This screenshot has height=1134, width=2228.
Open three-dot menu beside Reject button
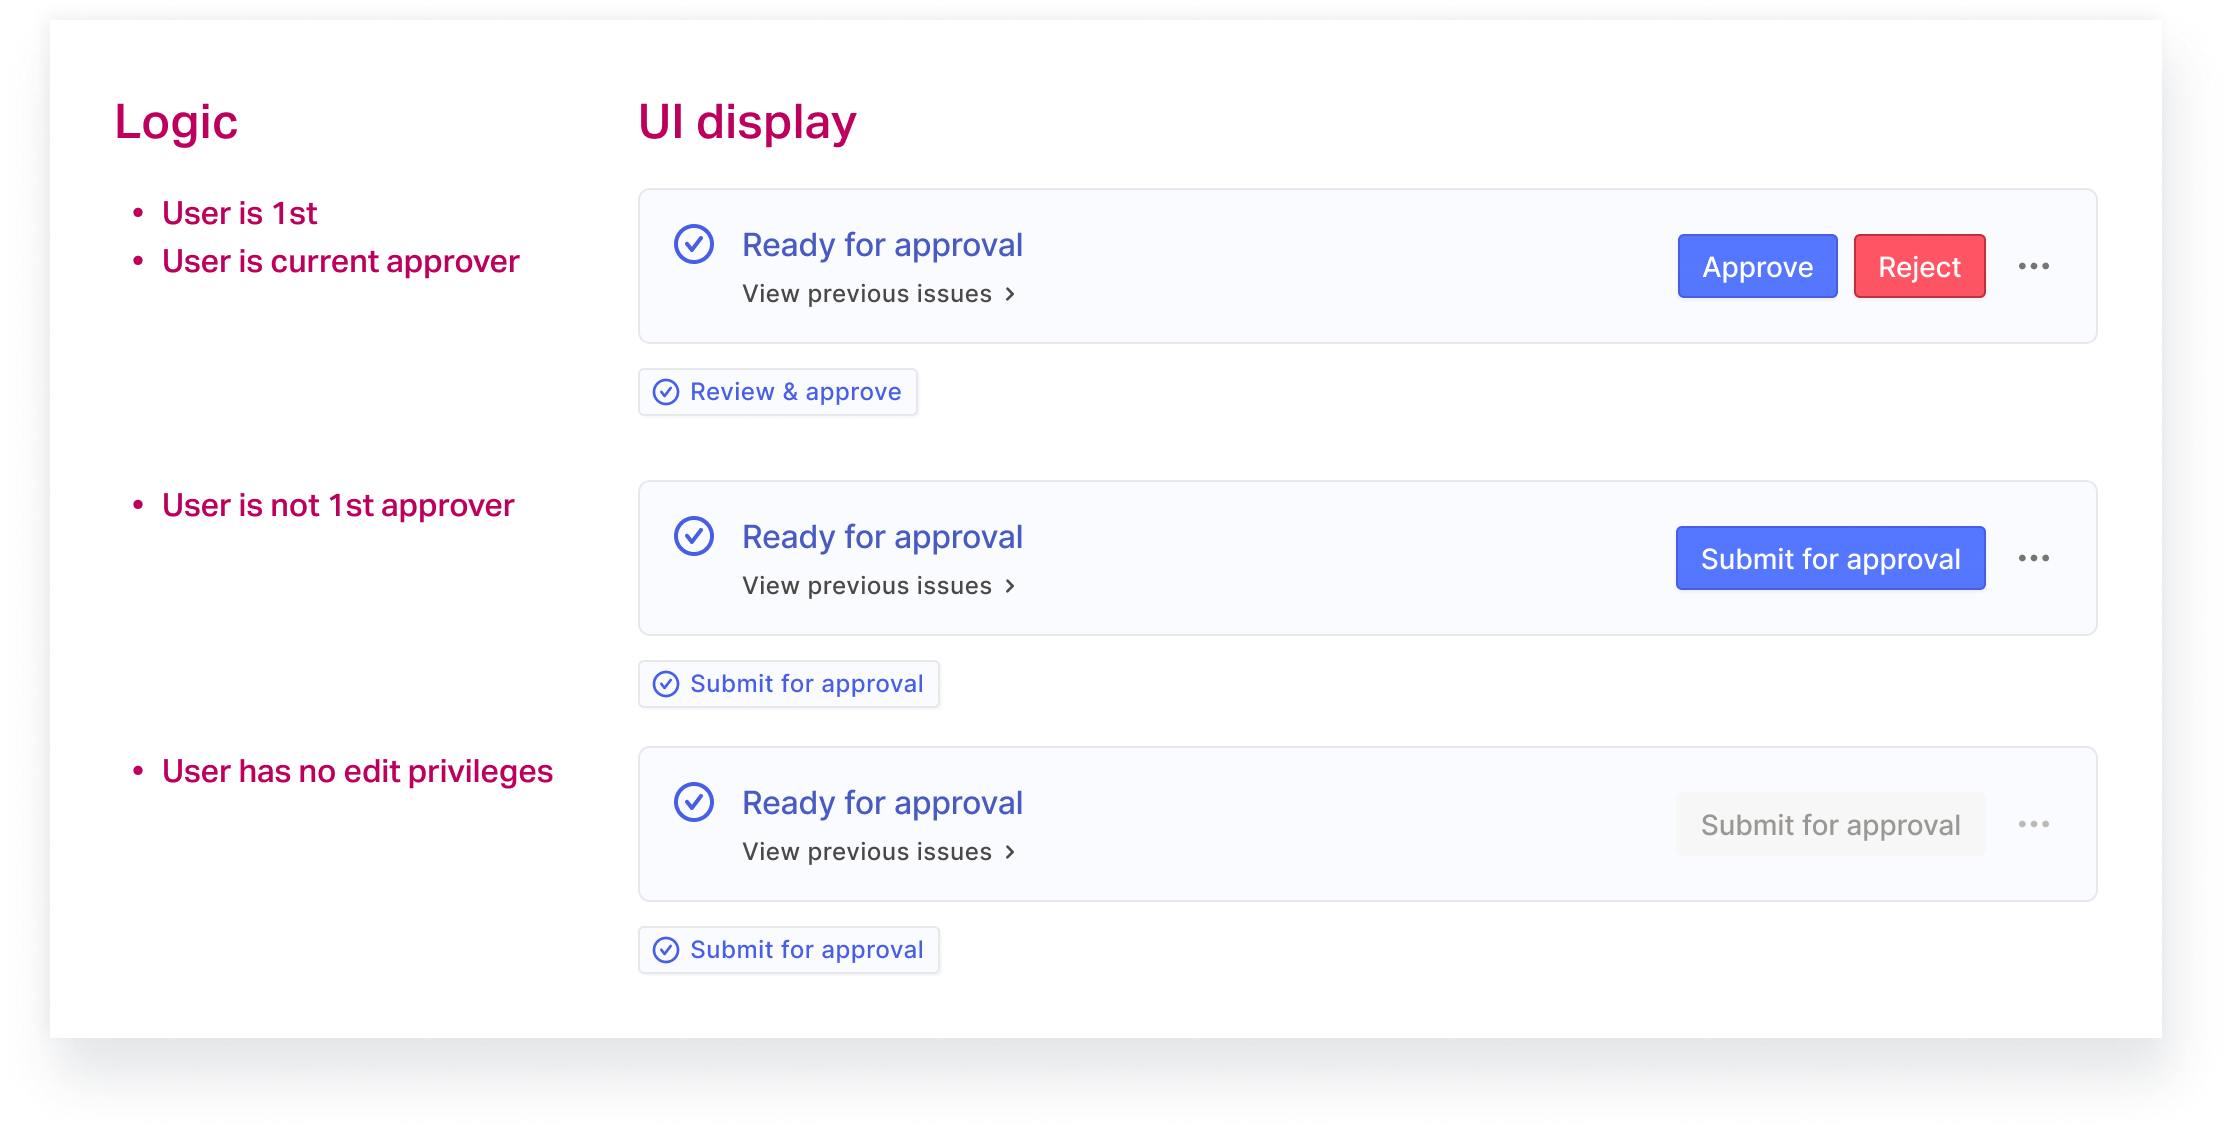(2033, 266)
